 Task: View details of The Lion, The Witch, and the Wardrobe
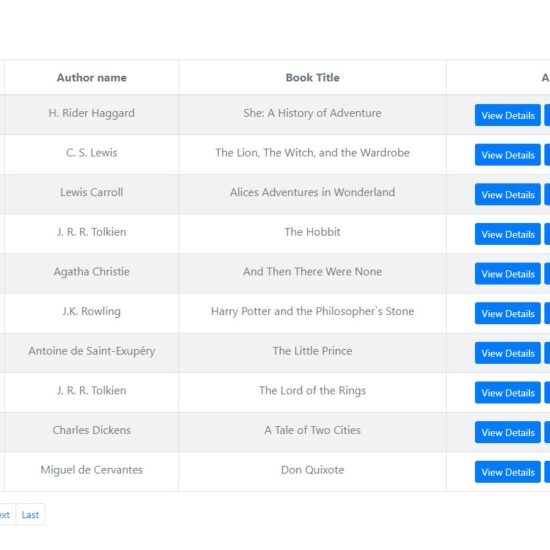point(508,155)
